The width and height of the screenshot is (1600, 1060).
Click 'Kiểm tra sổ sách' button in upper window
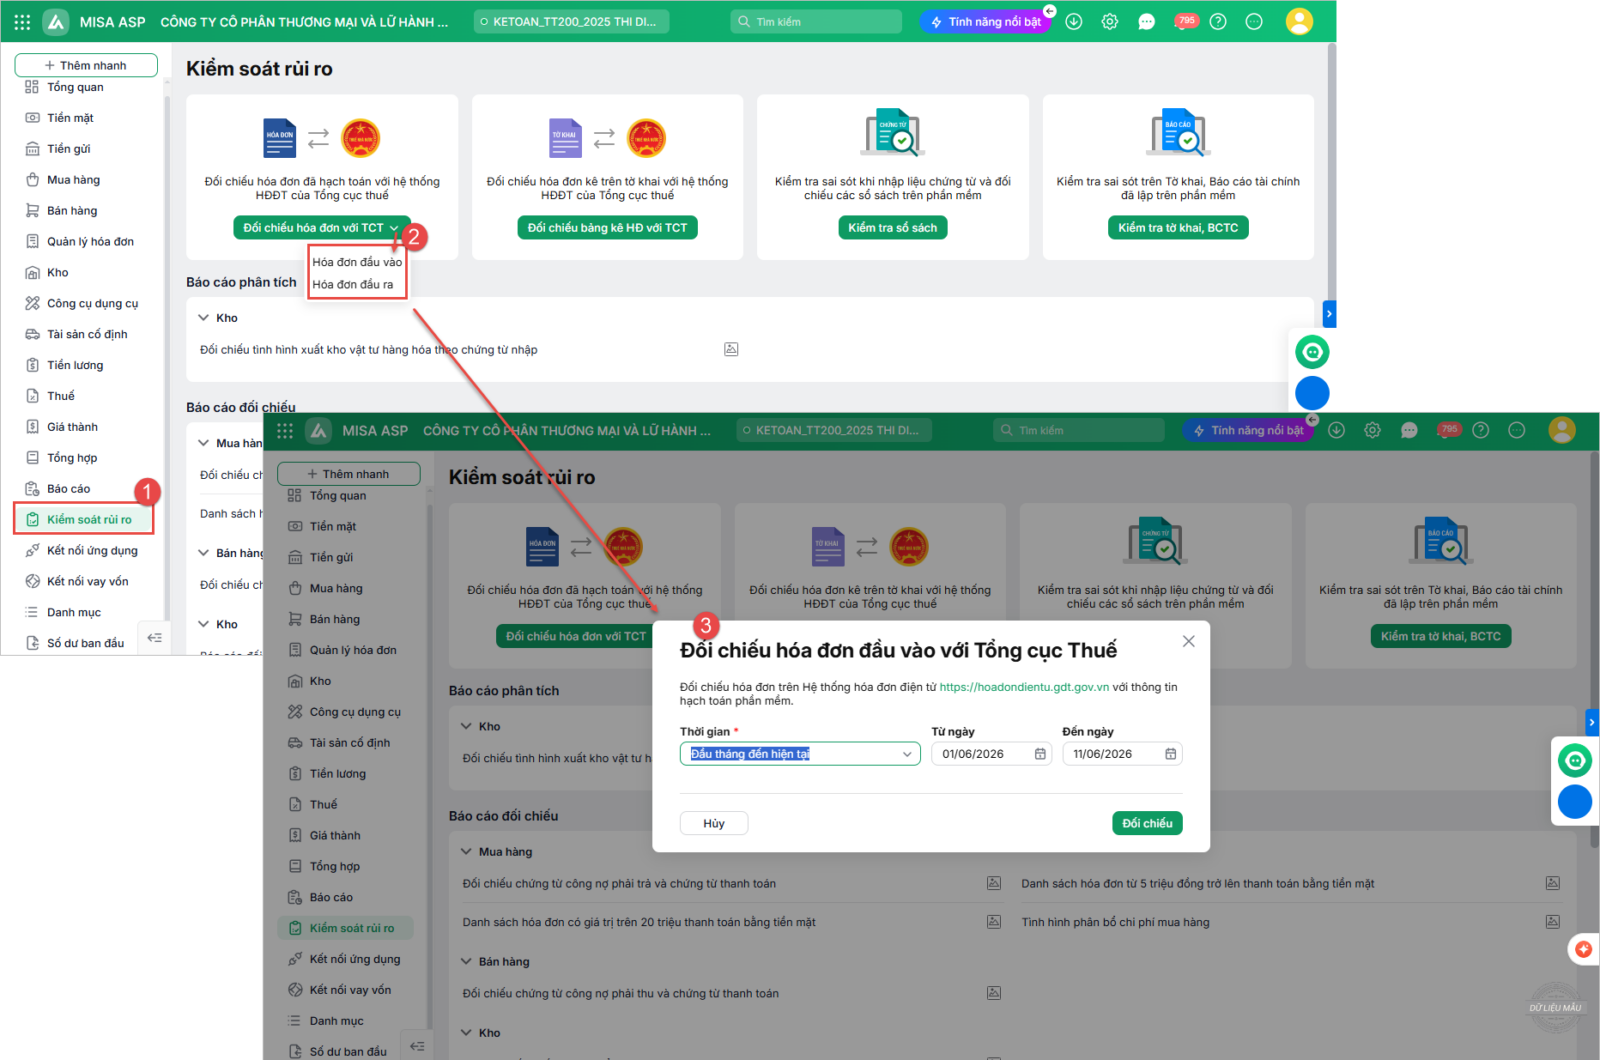pyautogui.click(x=893, y=228)
